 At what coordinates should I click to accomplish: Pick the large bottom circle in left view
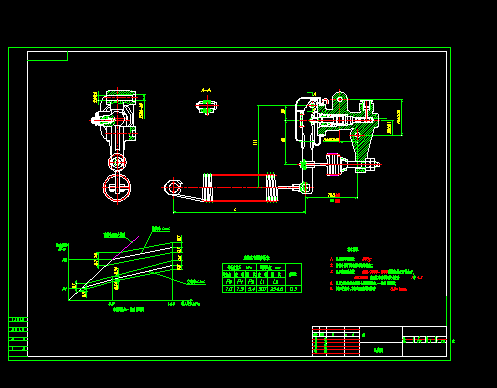click(117, 188)
